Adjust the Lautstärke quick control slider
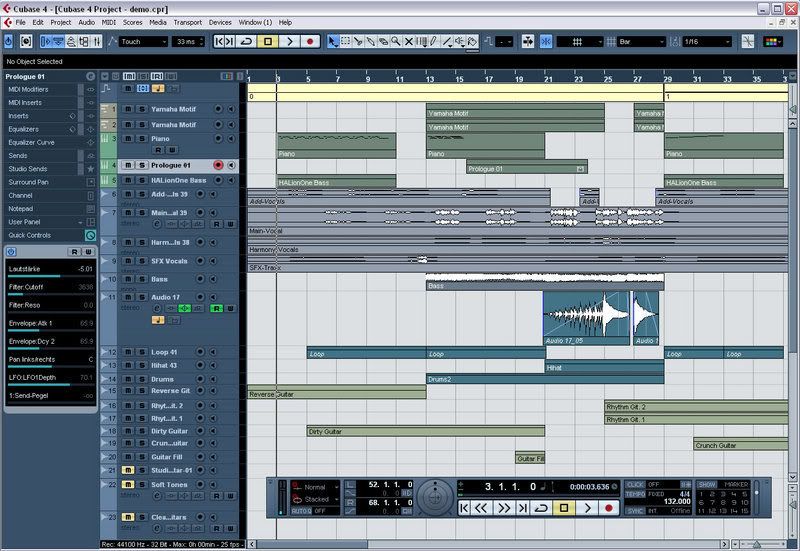800x551 pixels. point(51,276)
